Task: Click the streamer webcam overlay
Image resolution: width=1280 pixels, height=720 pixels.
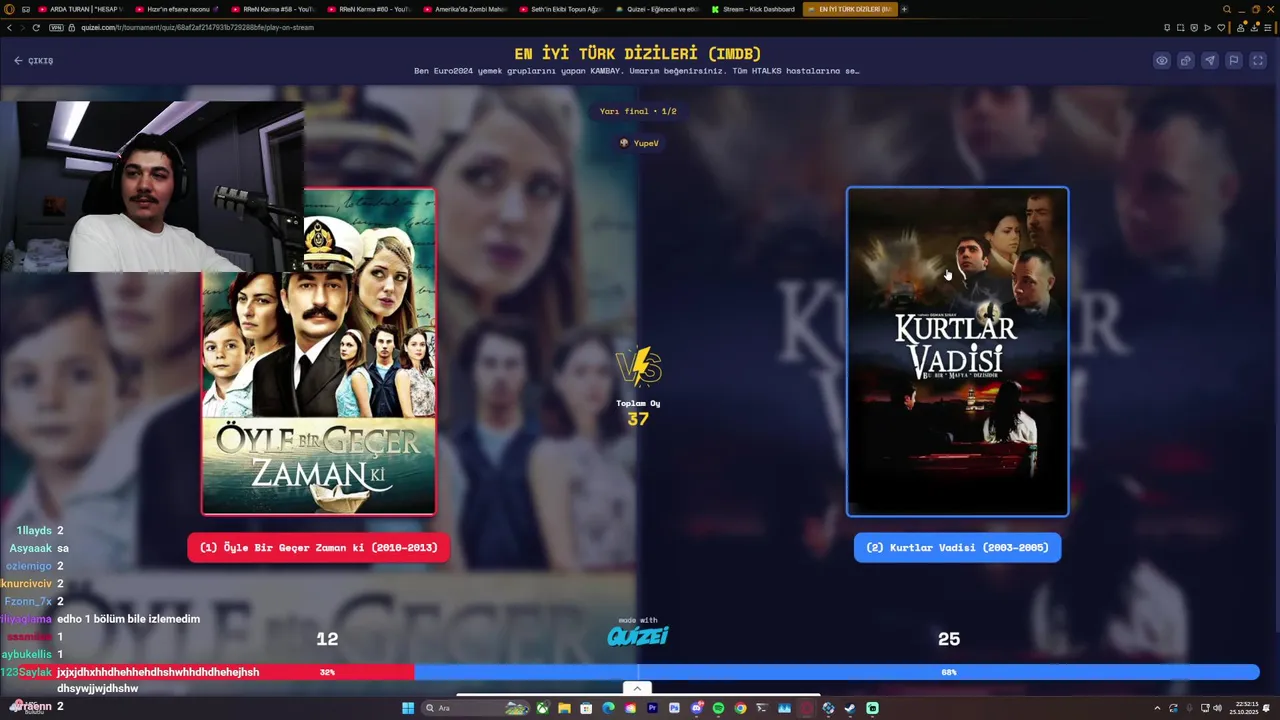Action: [152, 186]
